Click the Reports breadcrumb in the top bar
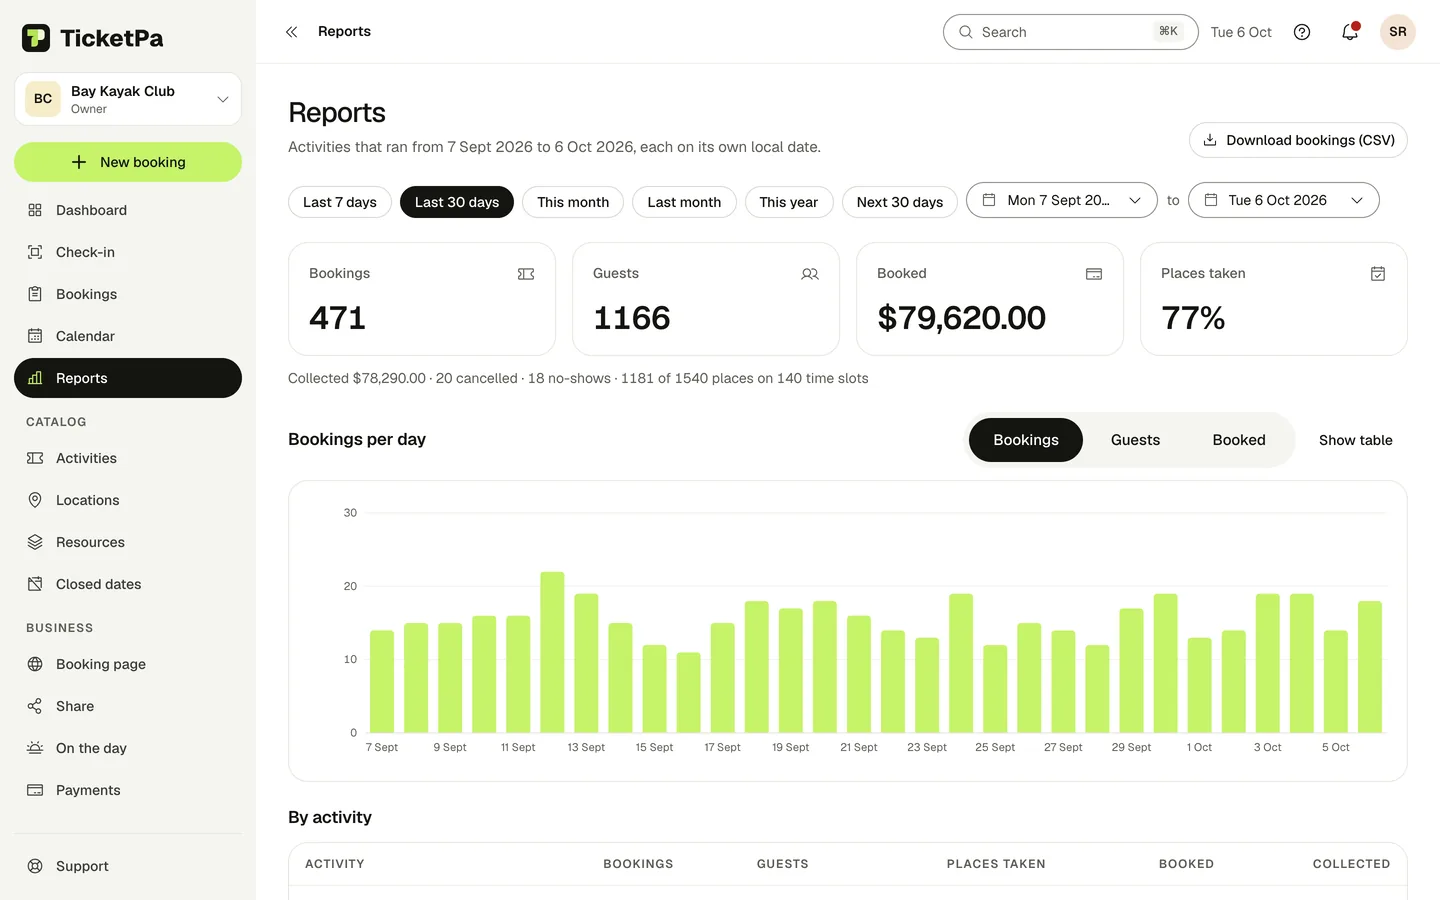 tap(344, 32)
